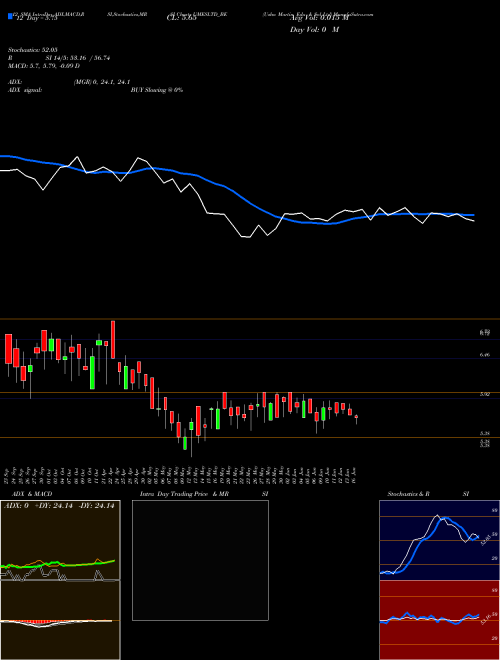Open the red RSI chart panel
Screen dimensions: 500x660
tap(439, 620)
